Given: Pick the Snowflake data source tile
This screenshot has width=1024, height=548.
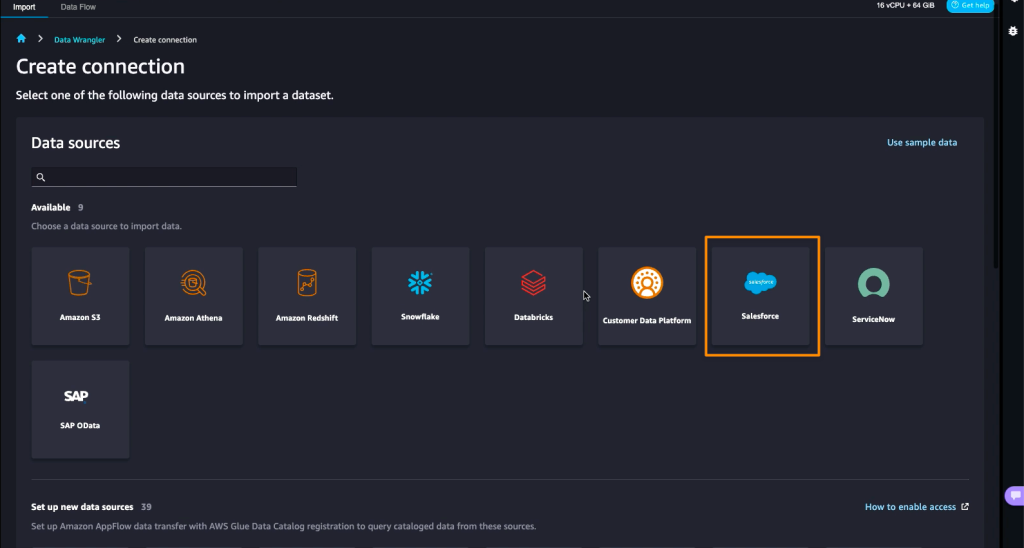Looking at the screenshot, I should click(420, 296).
